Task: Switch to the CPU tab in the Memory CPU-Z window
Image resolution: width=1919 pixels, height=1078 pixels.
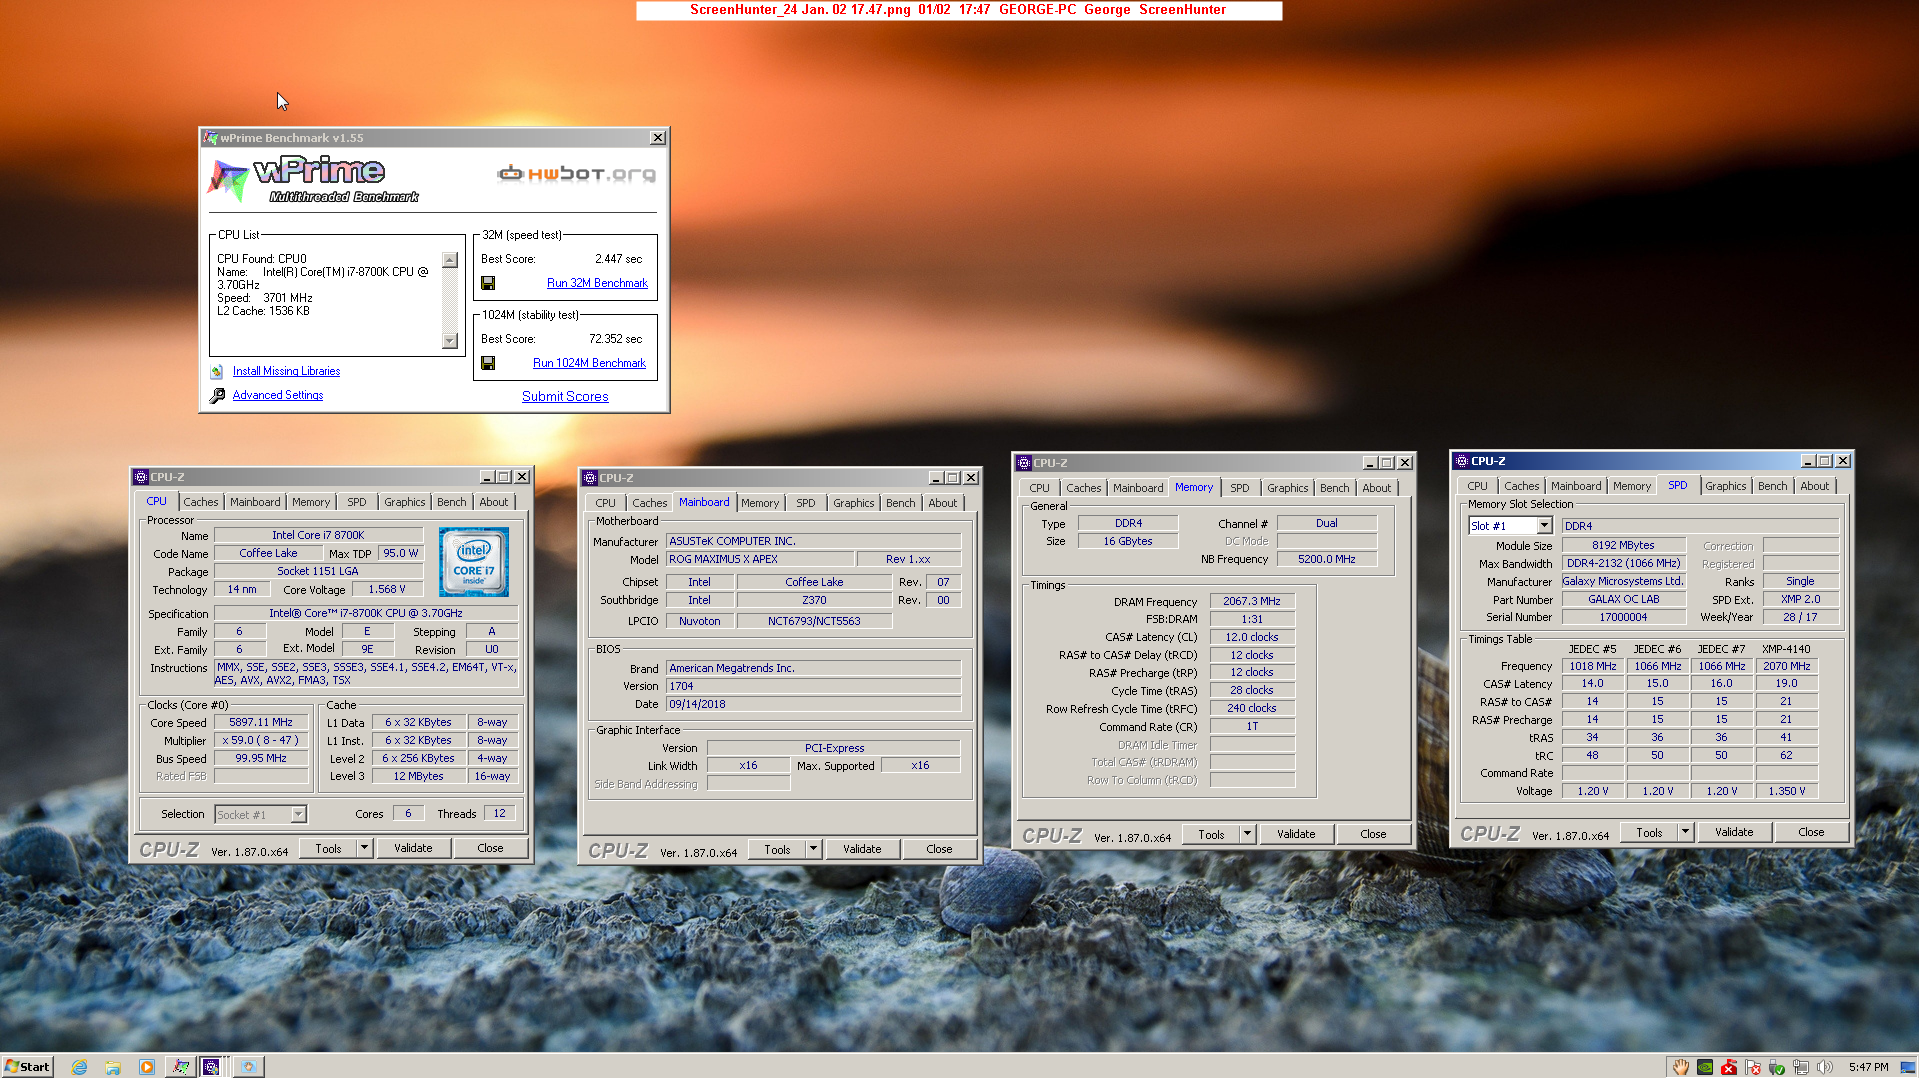Action: point(1040,488)
